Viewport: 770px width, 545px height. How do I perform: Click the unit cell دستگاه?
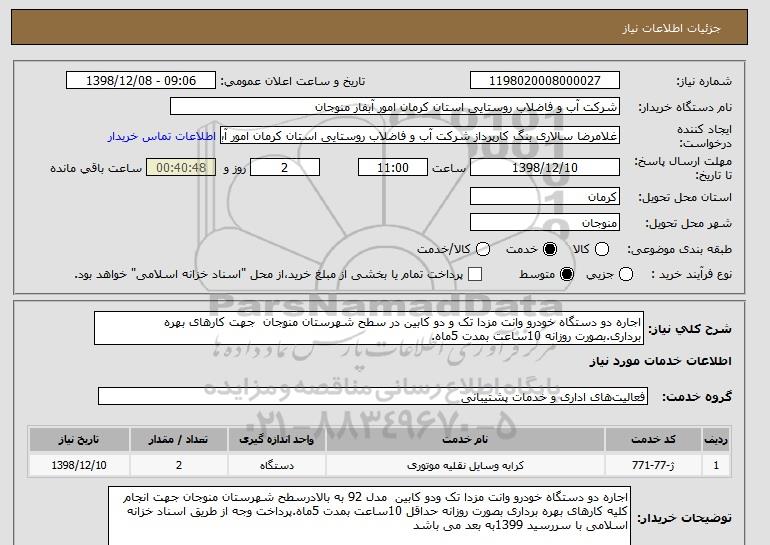276,465
